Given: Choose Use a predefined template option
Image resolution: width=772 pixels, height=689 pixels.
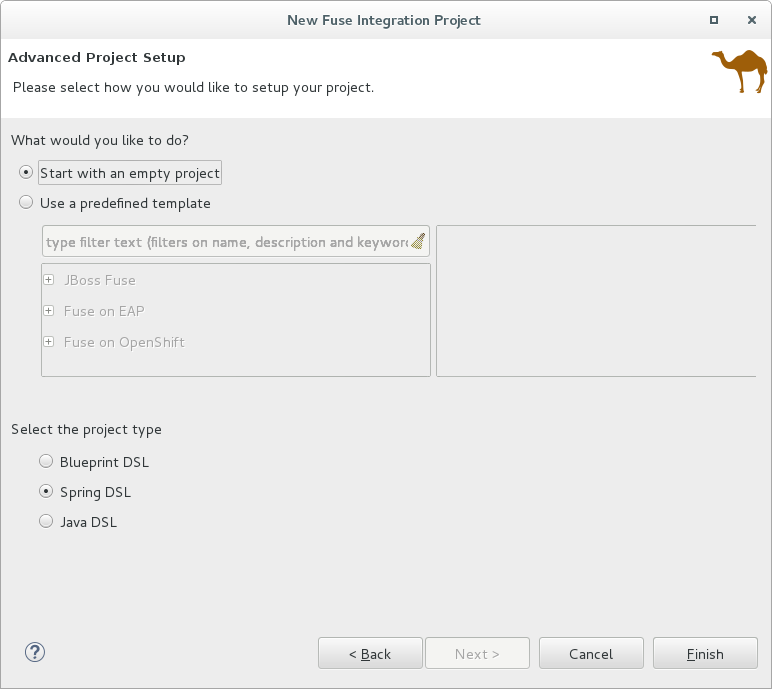Looking at the screenshot, I should 26,203.
